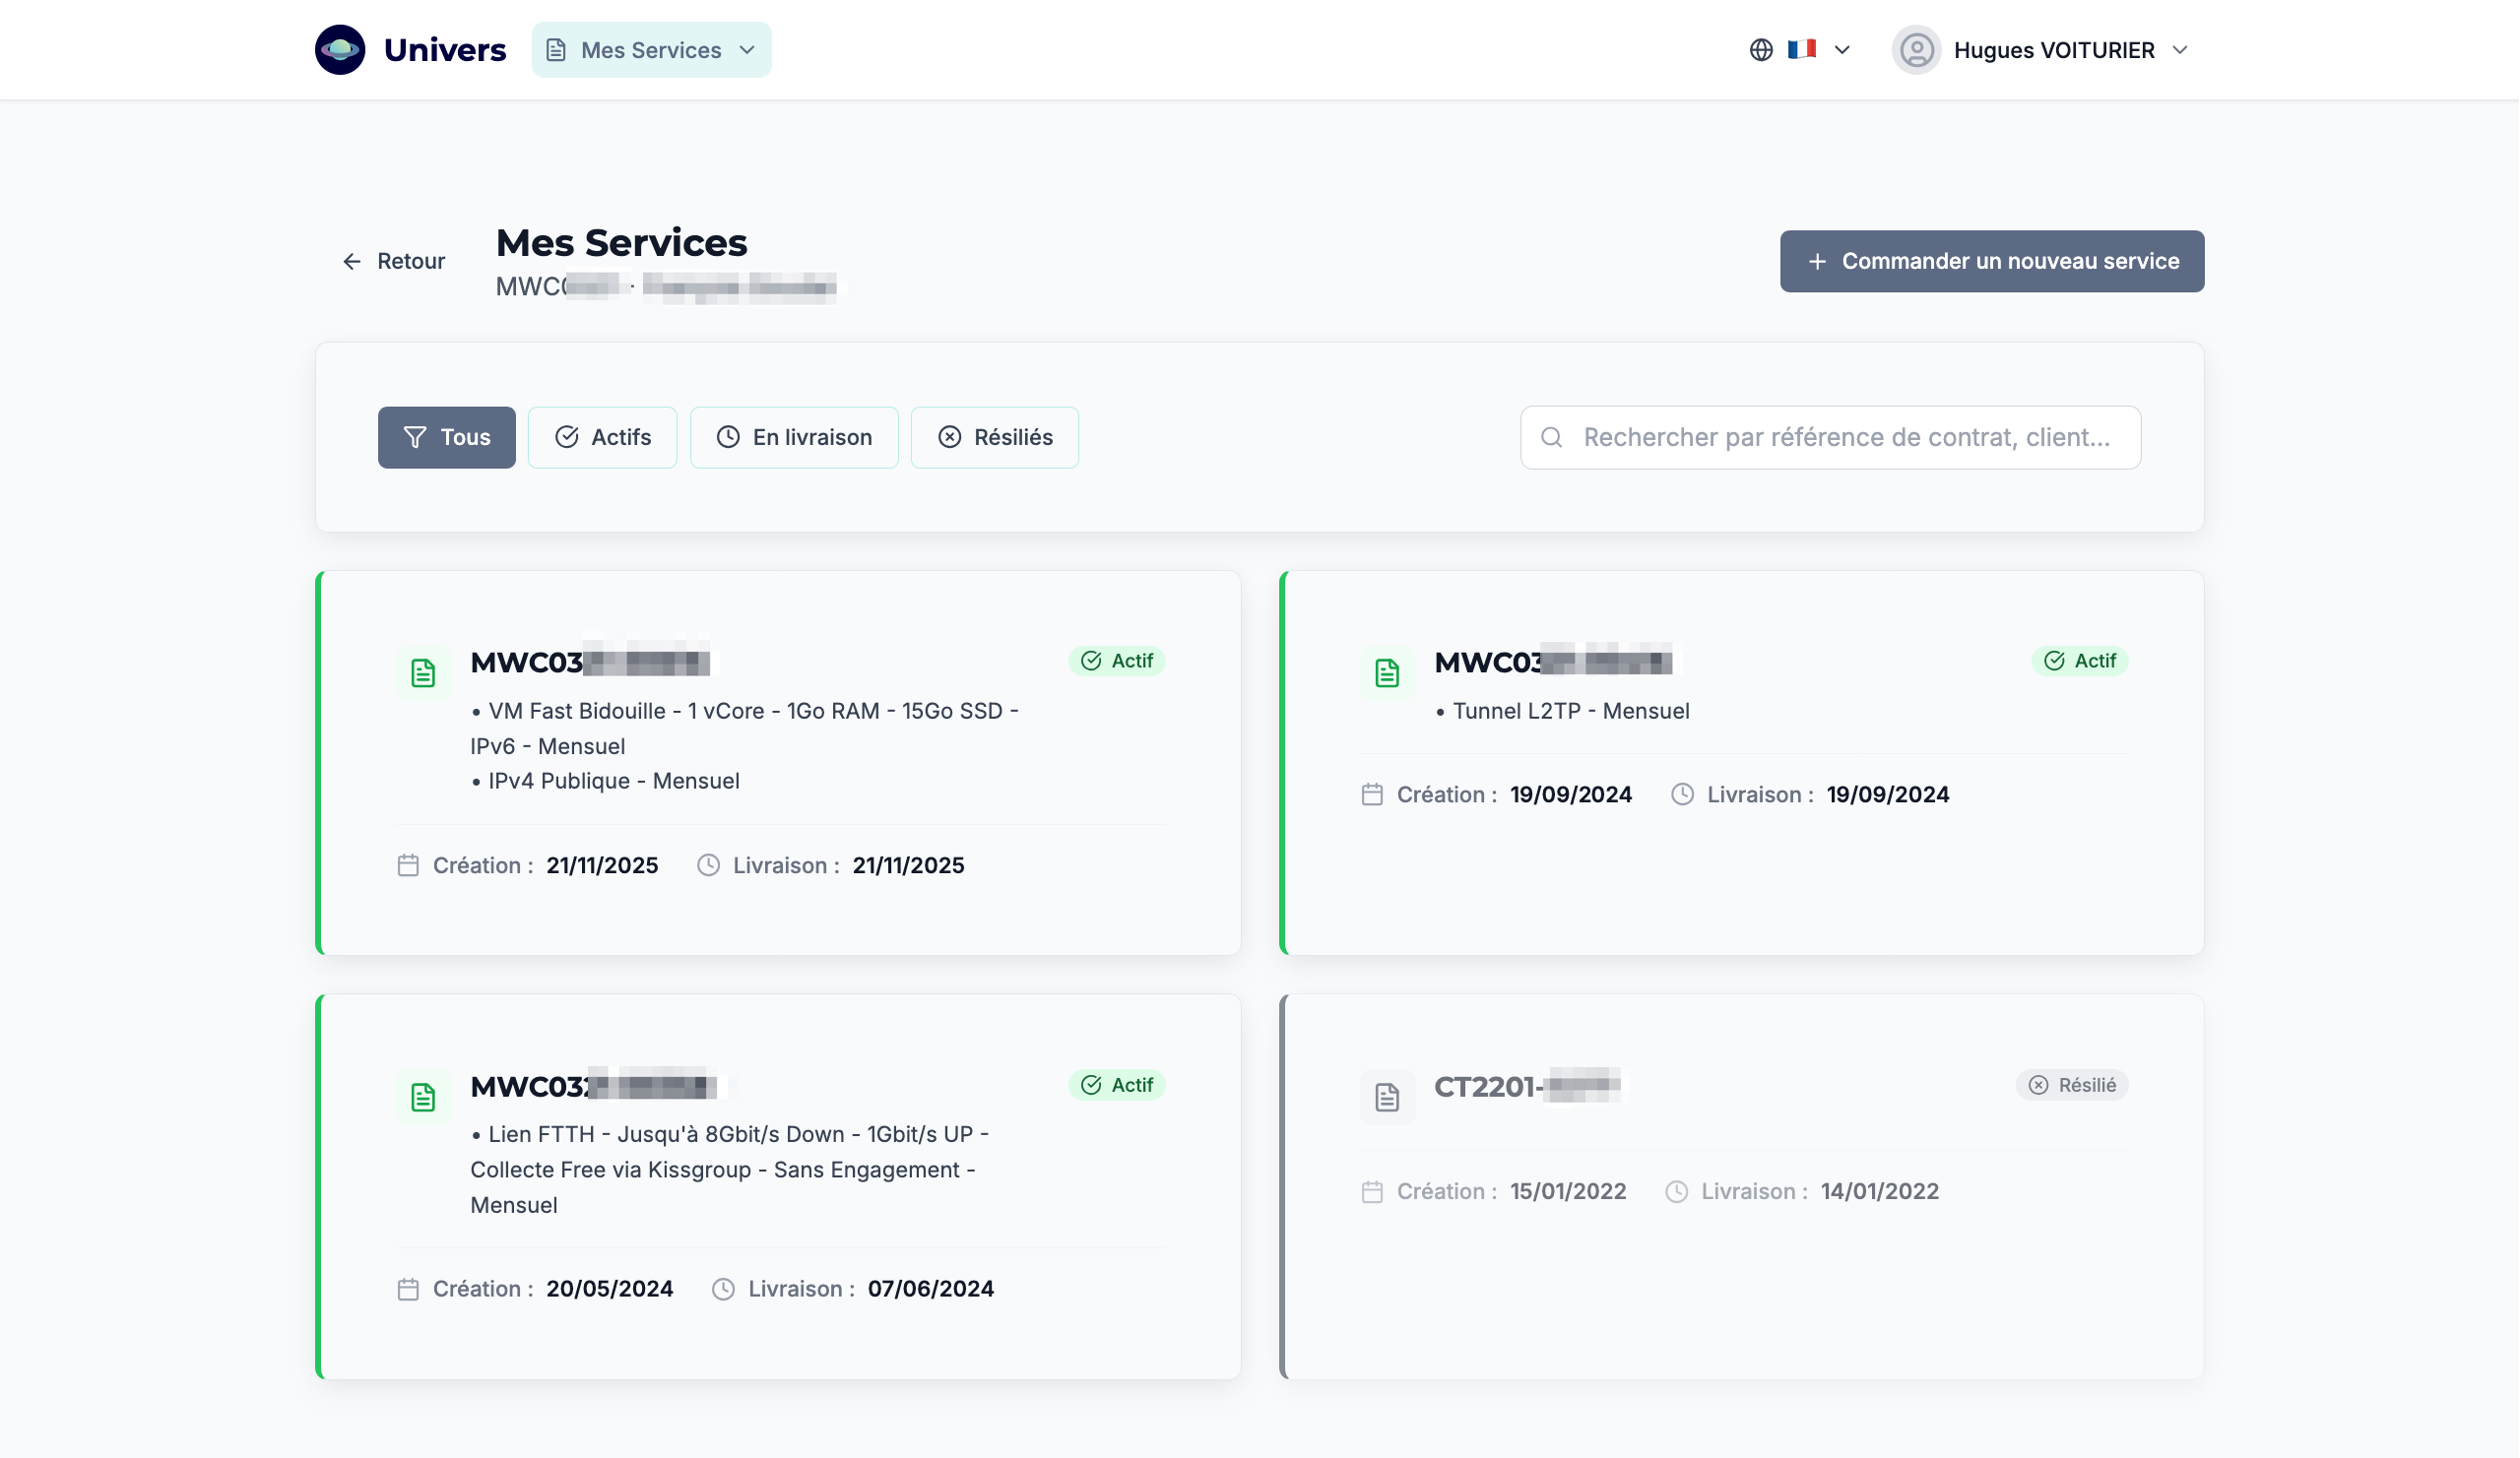Screen dimensions: 2520x1458
Task: Click the magnifier icon in search field
Action: 1551,437
